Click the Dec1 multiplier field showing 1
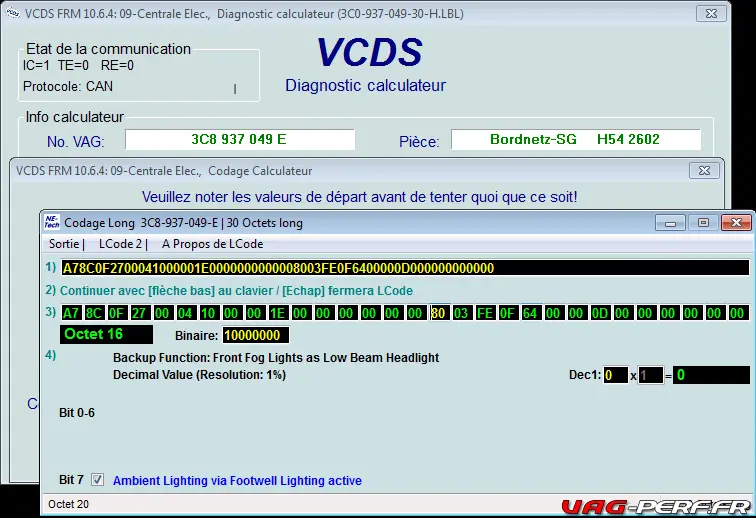Viewport: 756px width, 518px height. point(651,375)
